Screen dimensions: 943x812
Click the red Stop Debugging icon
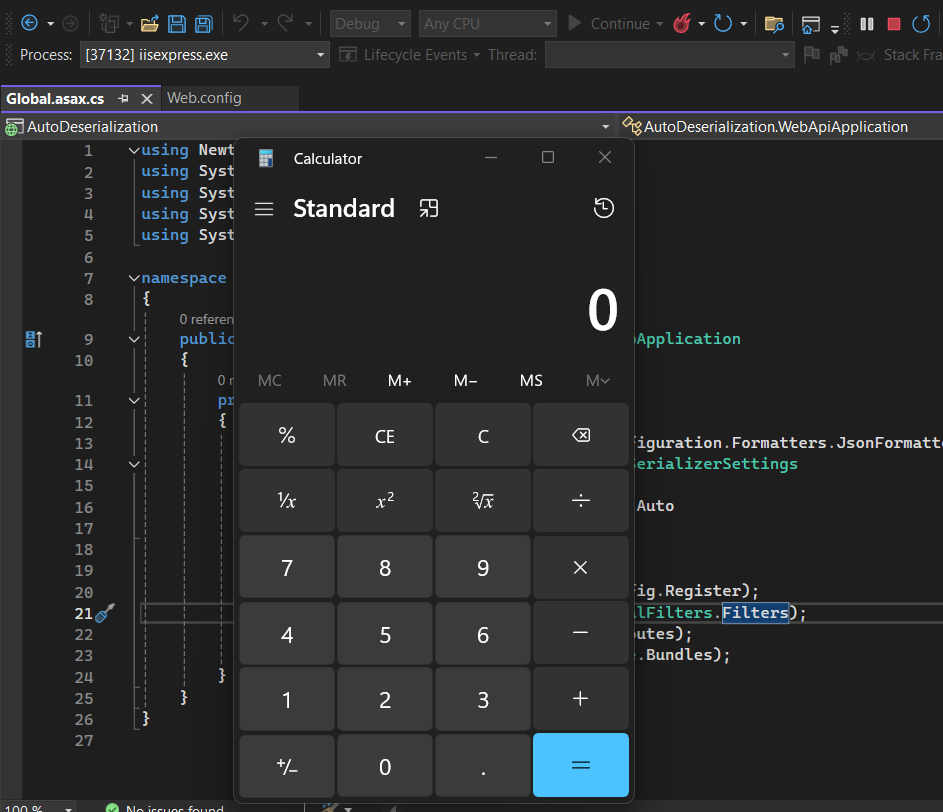pos(894,24)
